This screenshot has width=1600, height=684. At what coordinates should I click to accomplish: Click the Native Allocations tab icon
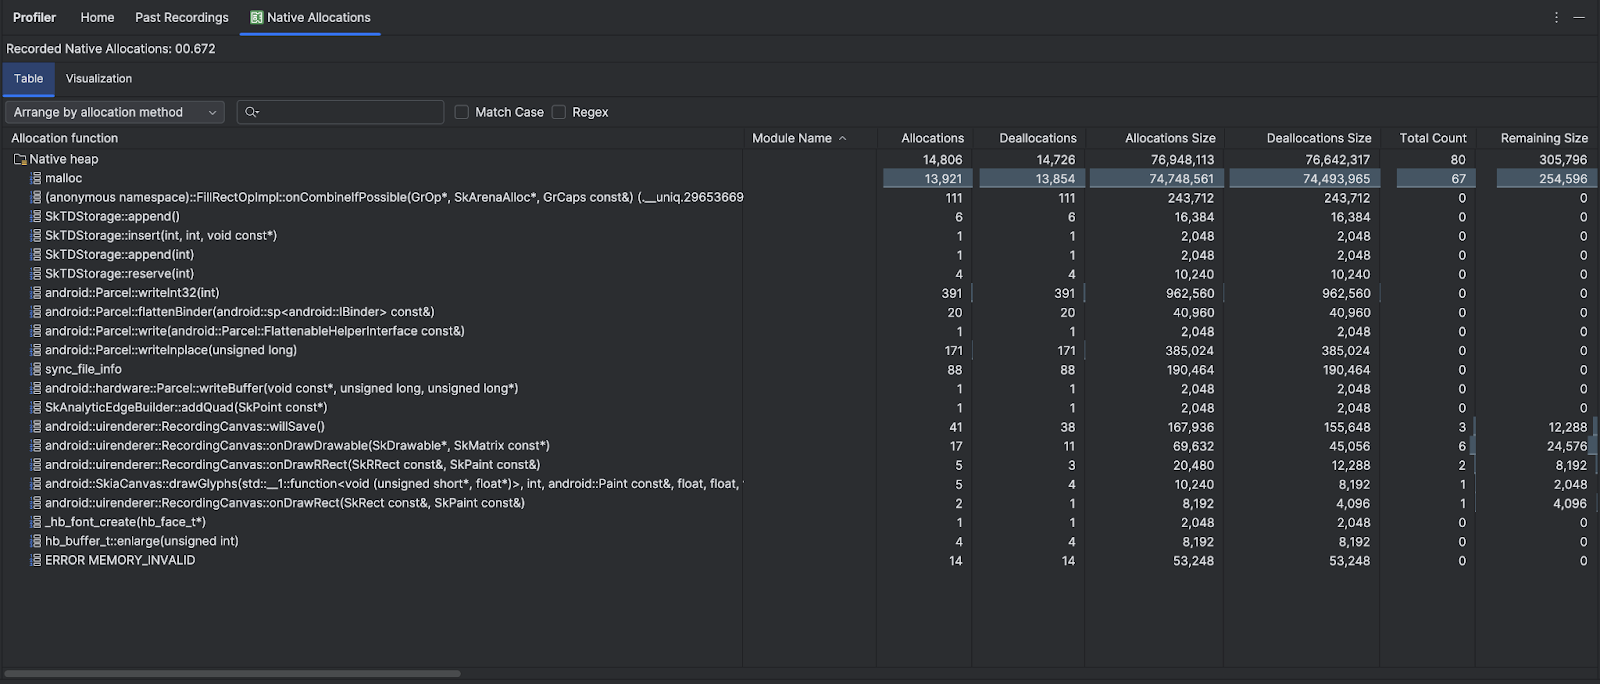tap(257, 17)
